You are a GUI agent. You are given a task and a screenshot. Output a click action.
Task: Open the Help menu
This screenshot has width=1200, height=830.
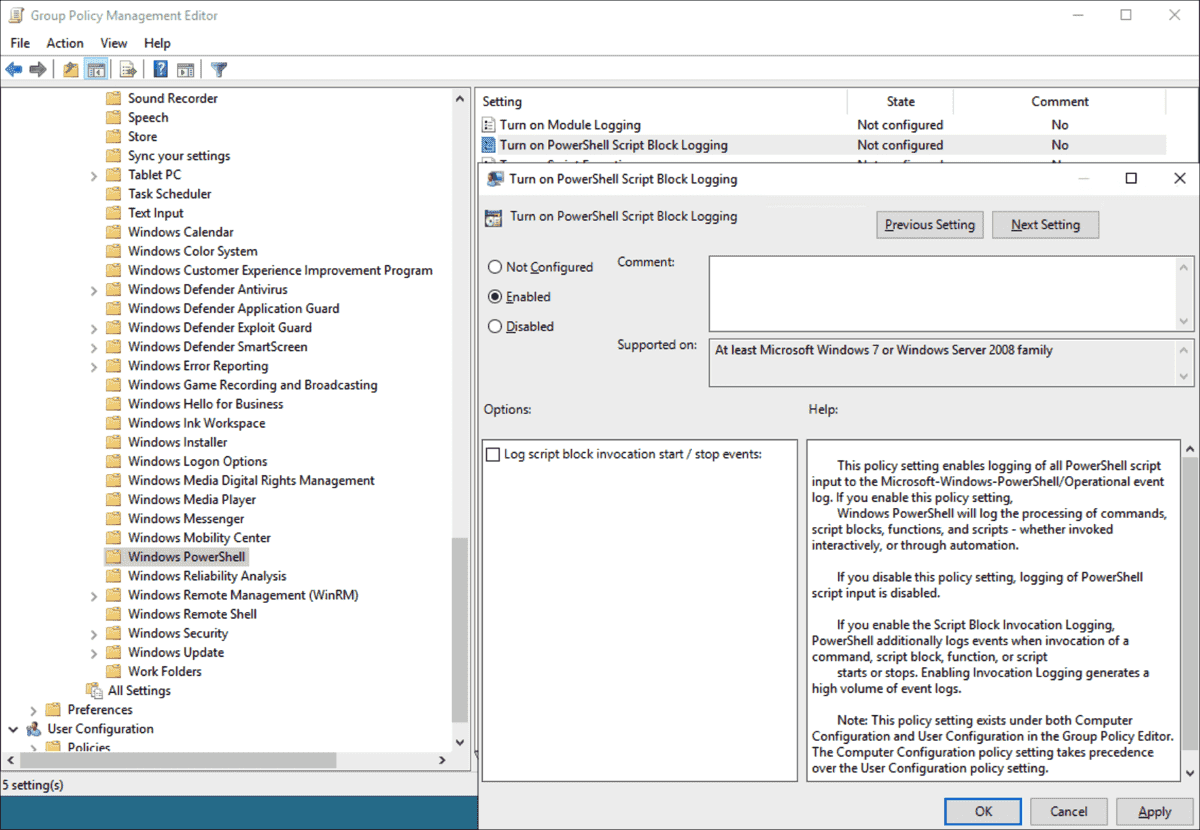(x=157, y=43)
